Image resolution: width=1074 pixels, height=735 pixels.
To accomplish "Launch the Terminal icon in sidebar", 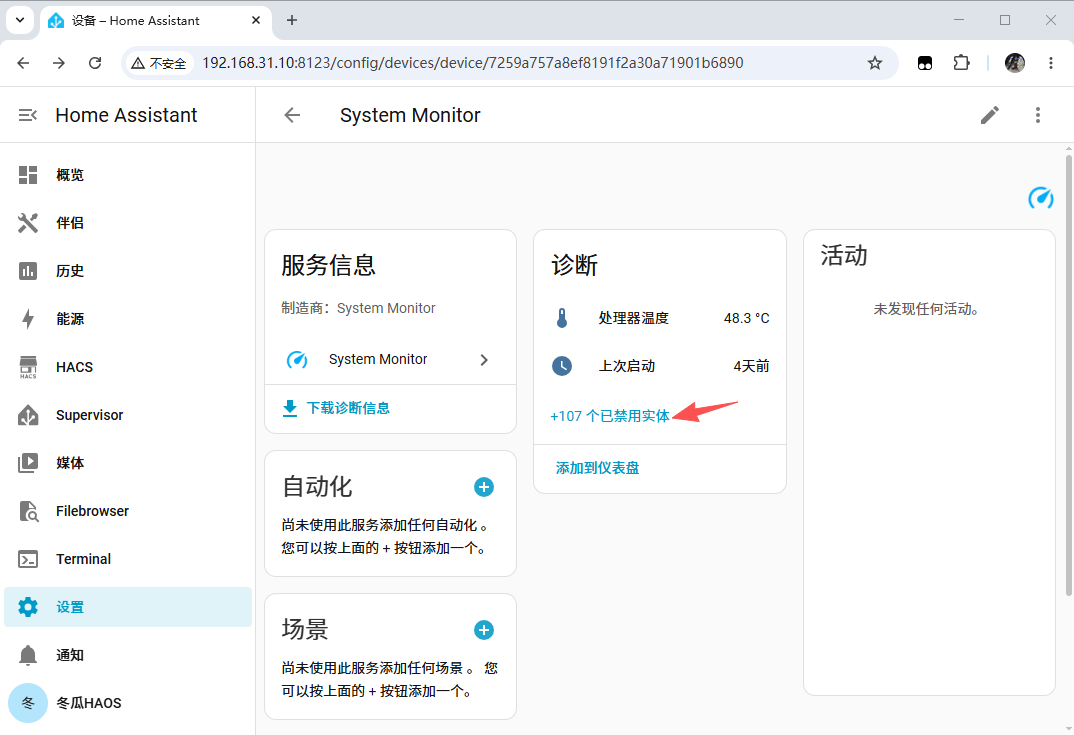I will 28,559.
